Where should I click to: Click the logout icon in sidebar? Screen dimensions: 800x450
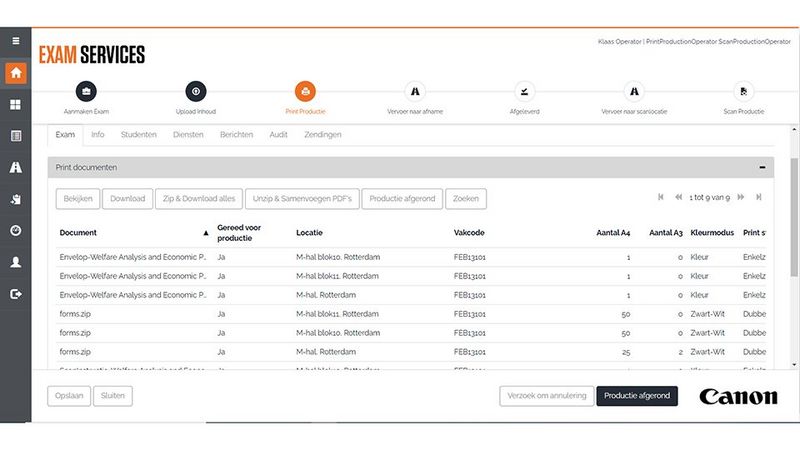tap(15, 294)
